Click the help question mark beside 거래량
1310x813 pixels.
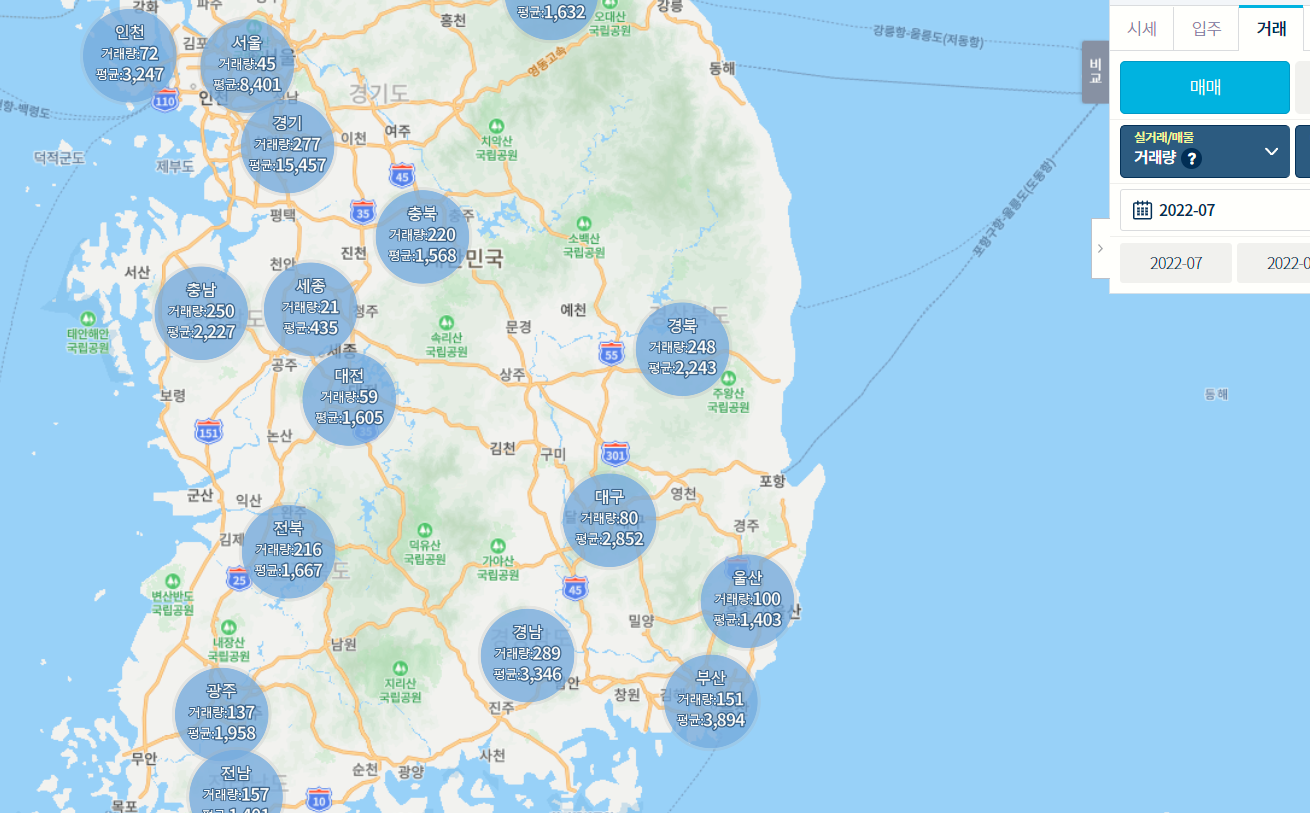(1191, 159)
